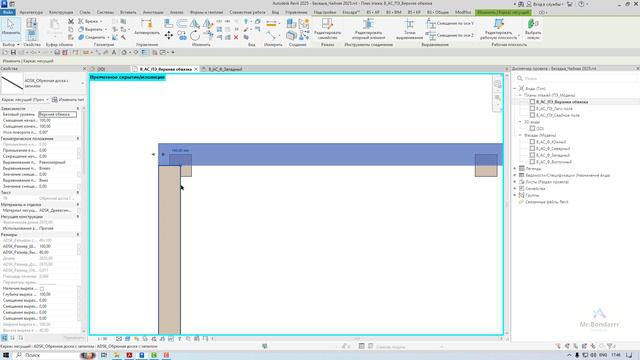Select the vertical brown beam in the drawing
The width and height of the screenshot is (640, 360).
169,250
